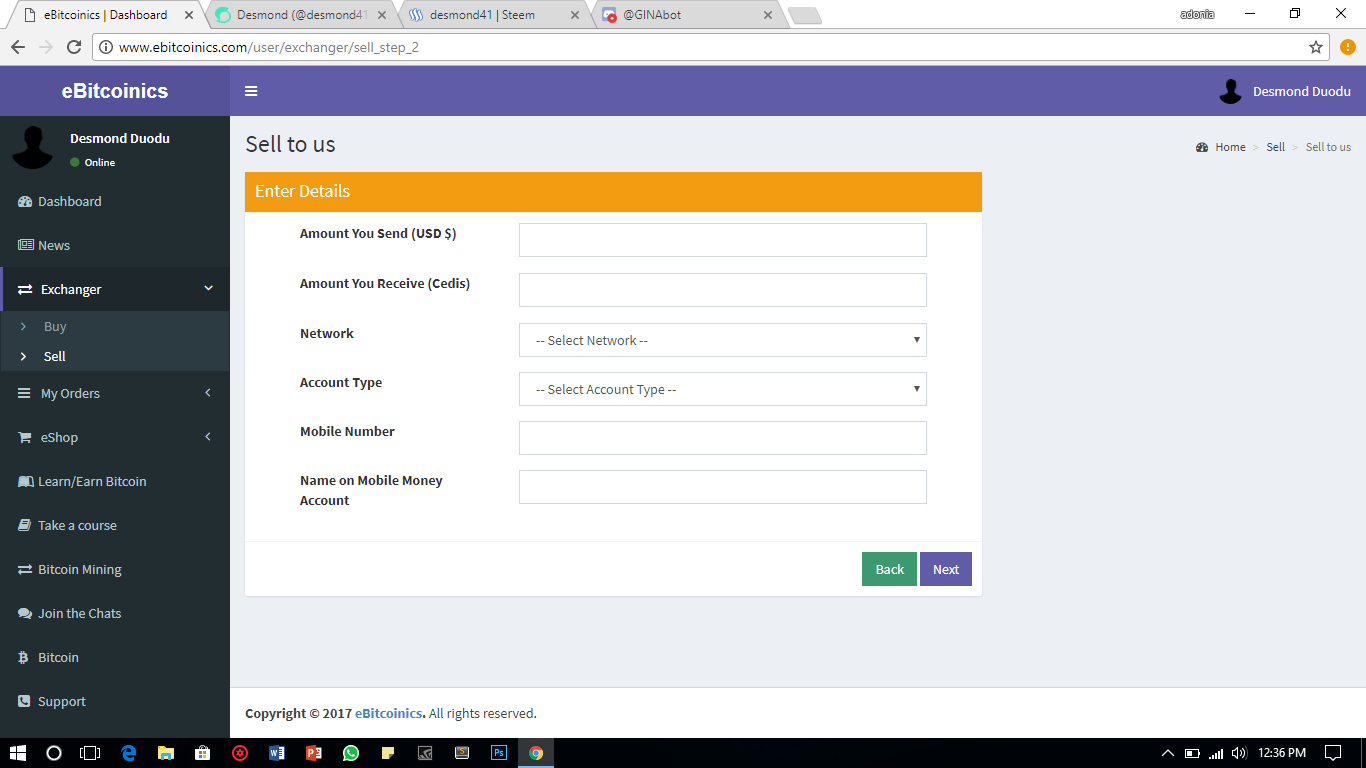1366x768 pixels.
Task: Open the eShop cart icon
Action: 24,437
